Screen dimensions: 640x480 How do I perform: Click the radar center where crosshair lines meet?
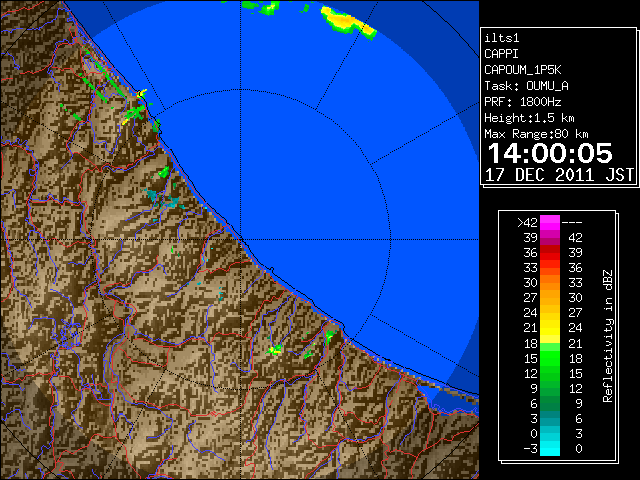241,240
